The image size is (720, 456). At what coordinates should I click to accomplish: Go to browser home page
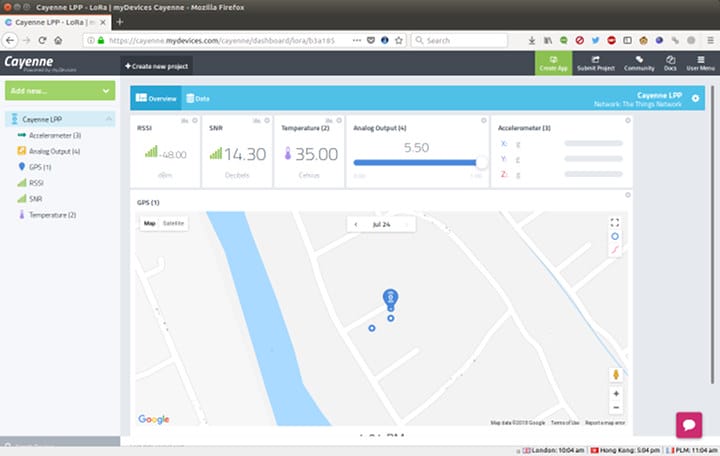[58, 40]
